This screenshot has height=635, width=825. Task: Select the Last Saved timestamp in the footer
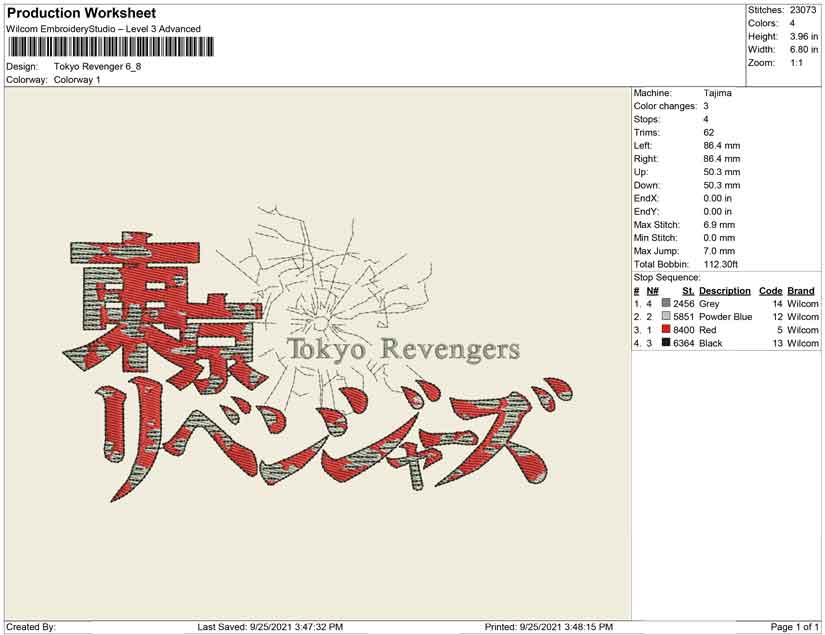(270, 627)
